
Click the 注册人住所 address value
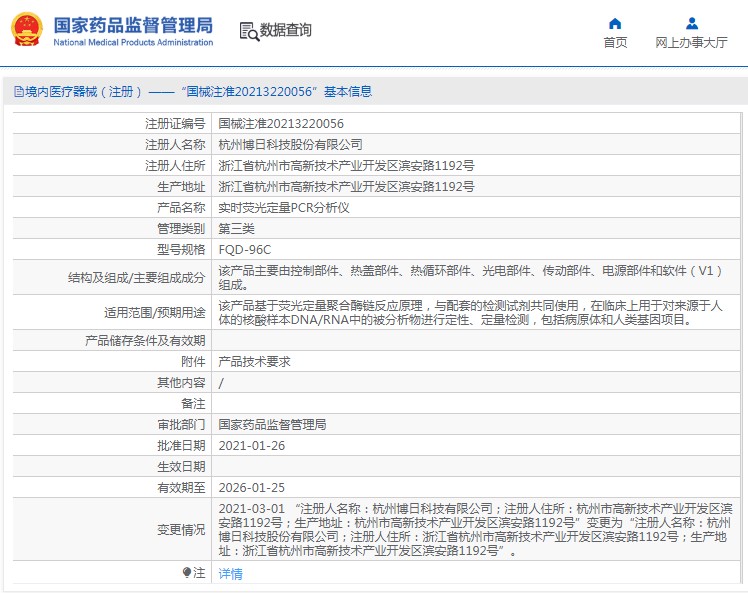(x=346, y=166)
